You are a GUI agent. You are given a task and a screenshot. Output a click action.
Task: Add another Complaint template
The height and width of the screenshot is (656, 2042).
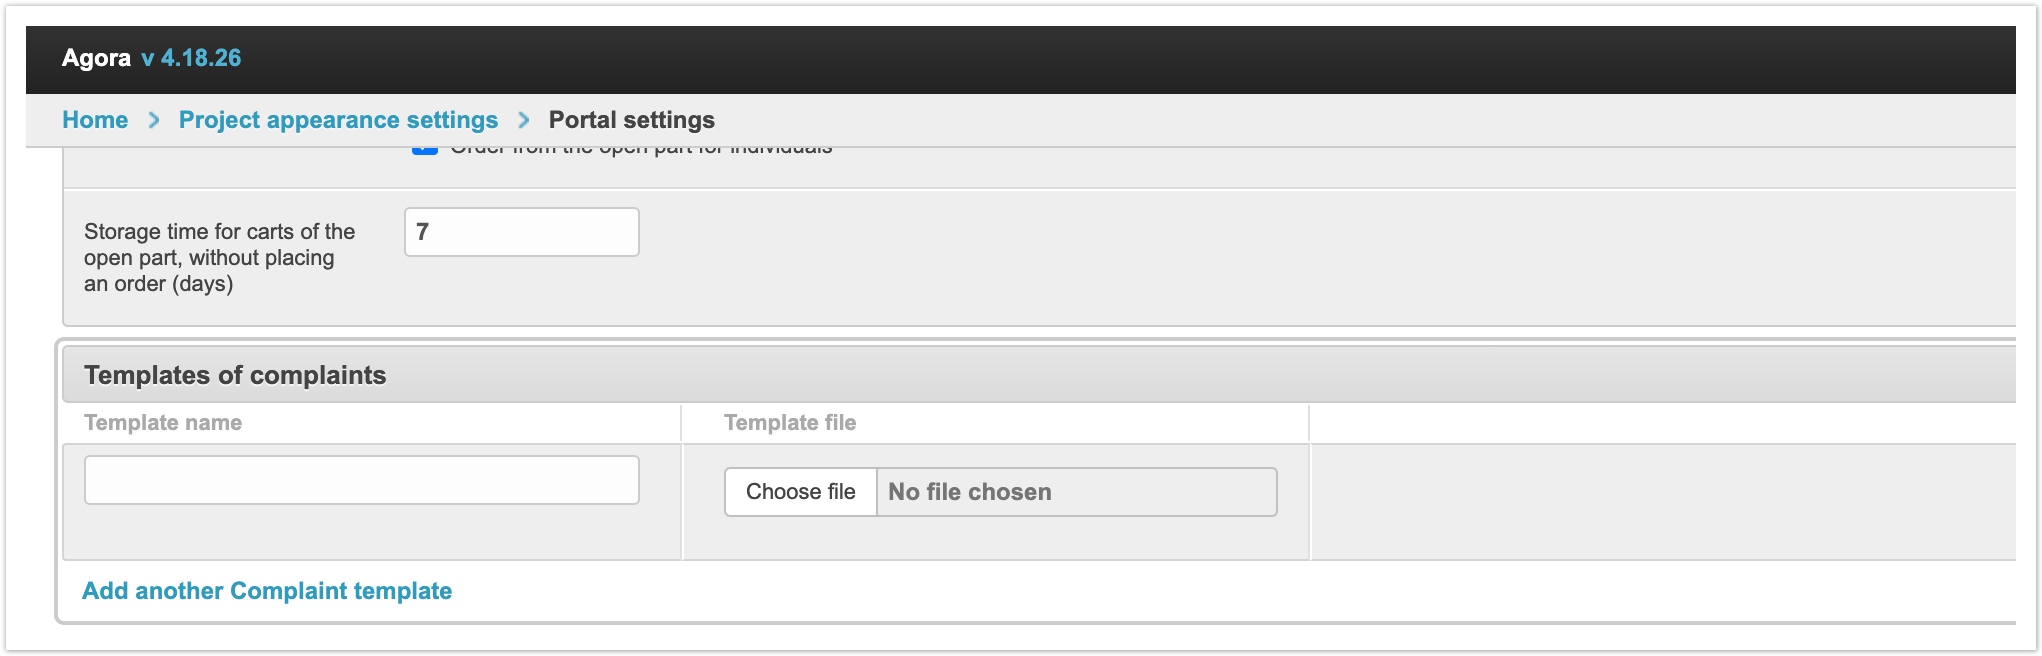[267, 591]
